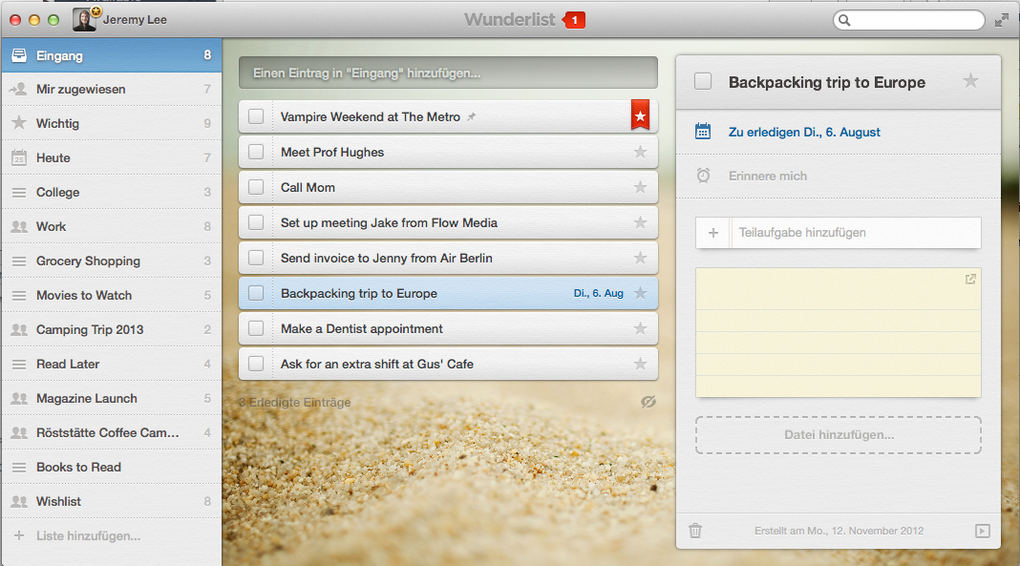Click Erinnere mich to set reminder
Image resolution: width=1020 pixels, height=566 pixels.
click(x=768, y=176)
